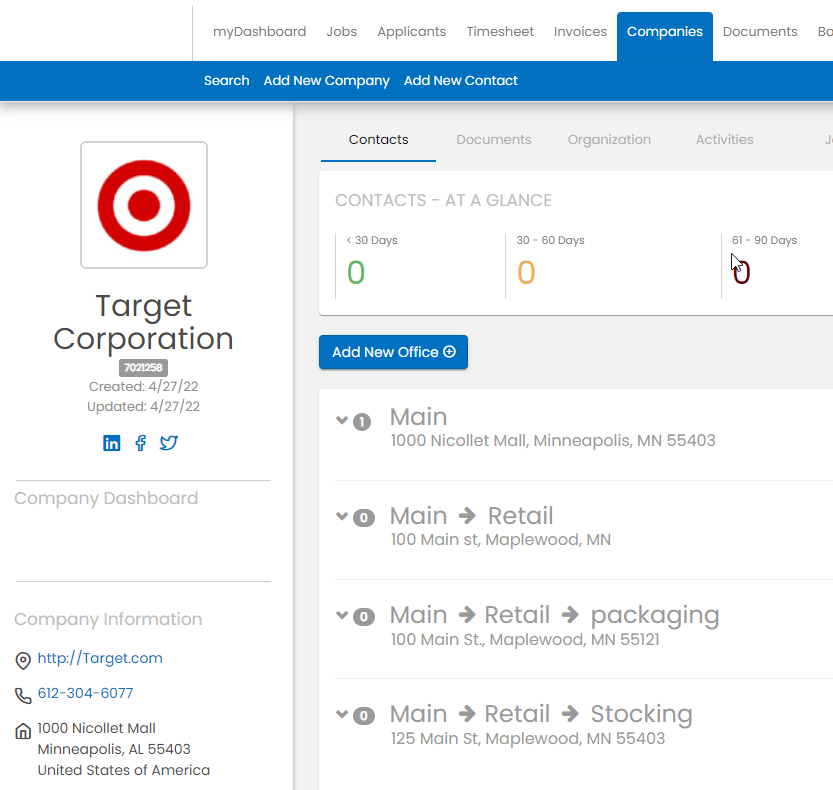Open the Twitter social icon
Image resolution: width=833 pixels, height=790 pixels.
pos(169,443)
